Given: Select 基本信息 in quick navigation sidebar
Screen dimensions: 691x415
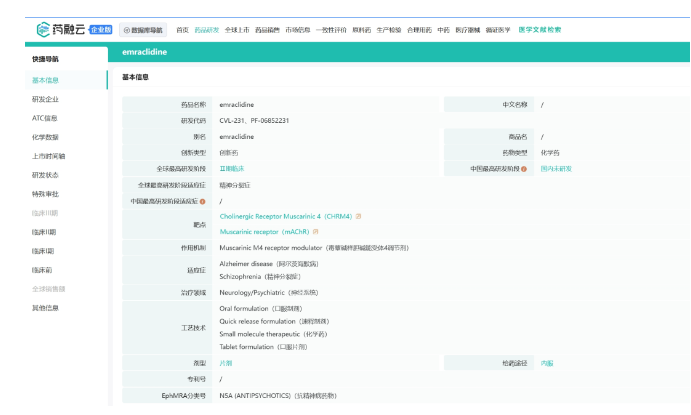Looking at the screenshot, I should [x=45, y=80].
